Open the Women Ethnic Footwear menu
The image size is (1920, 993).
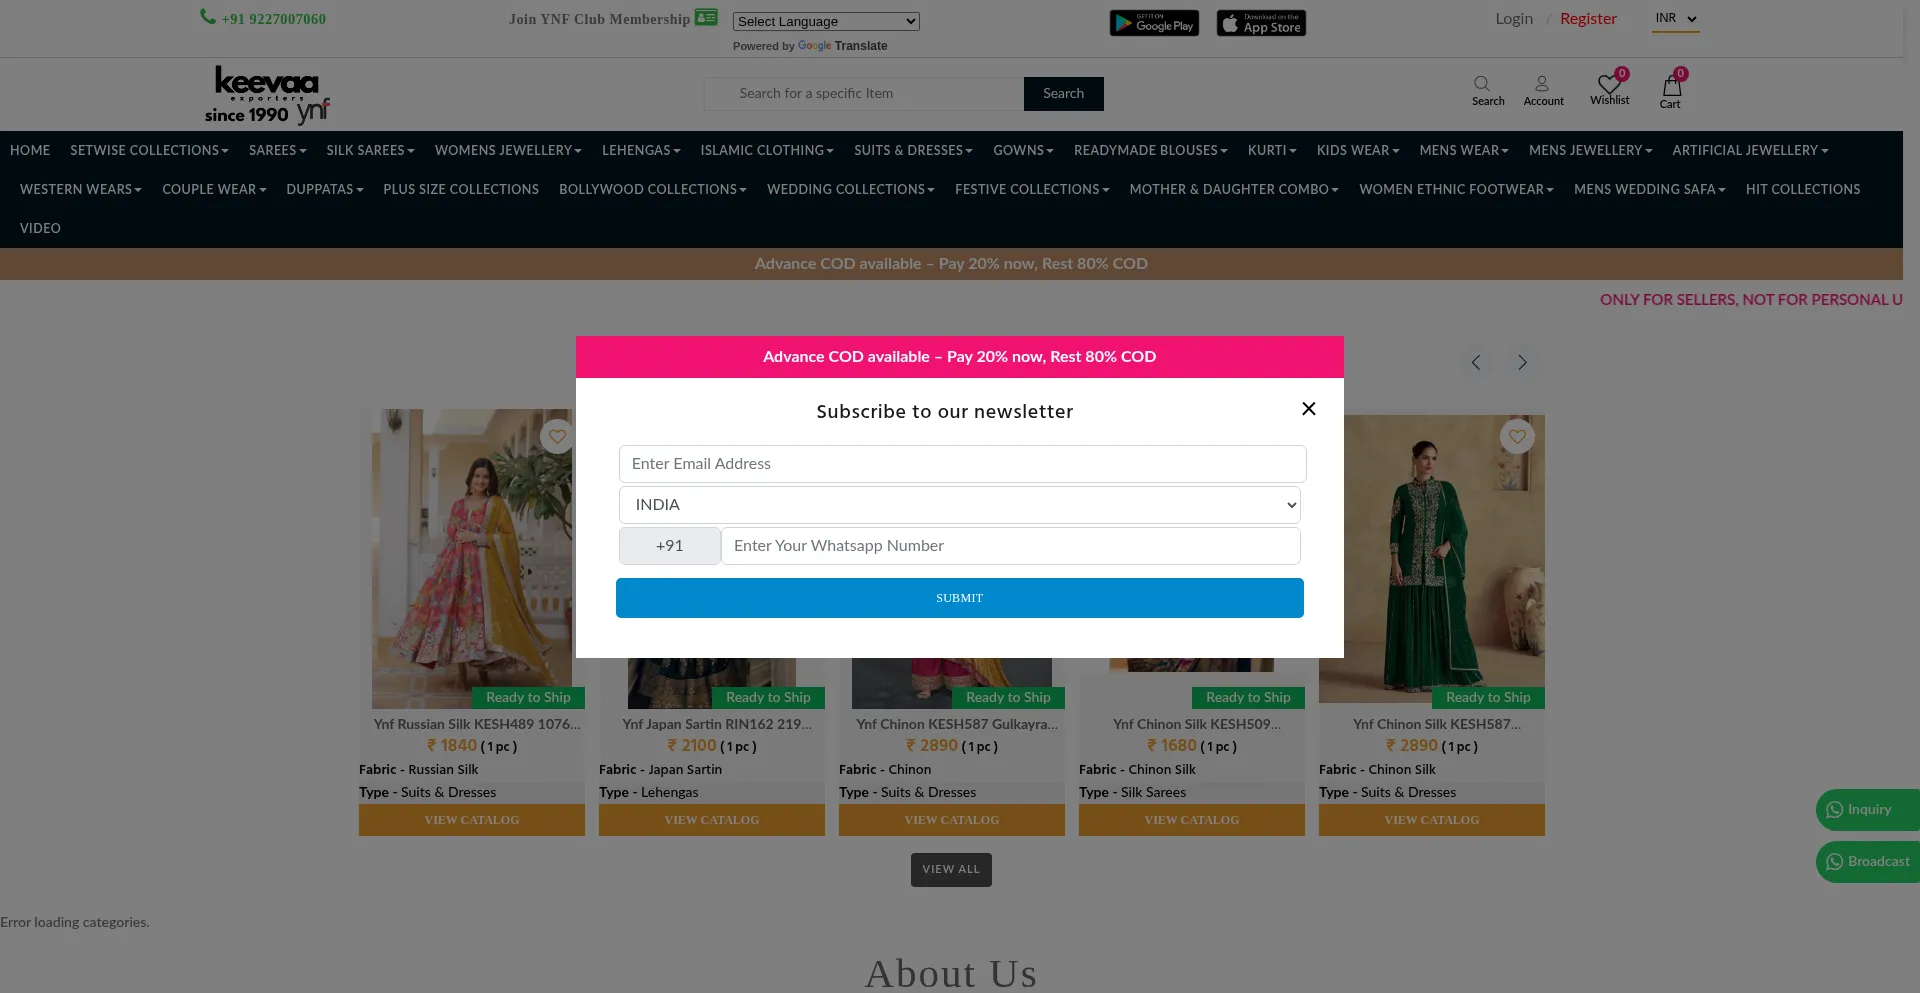tap(1456, 189)
